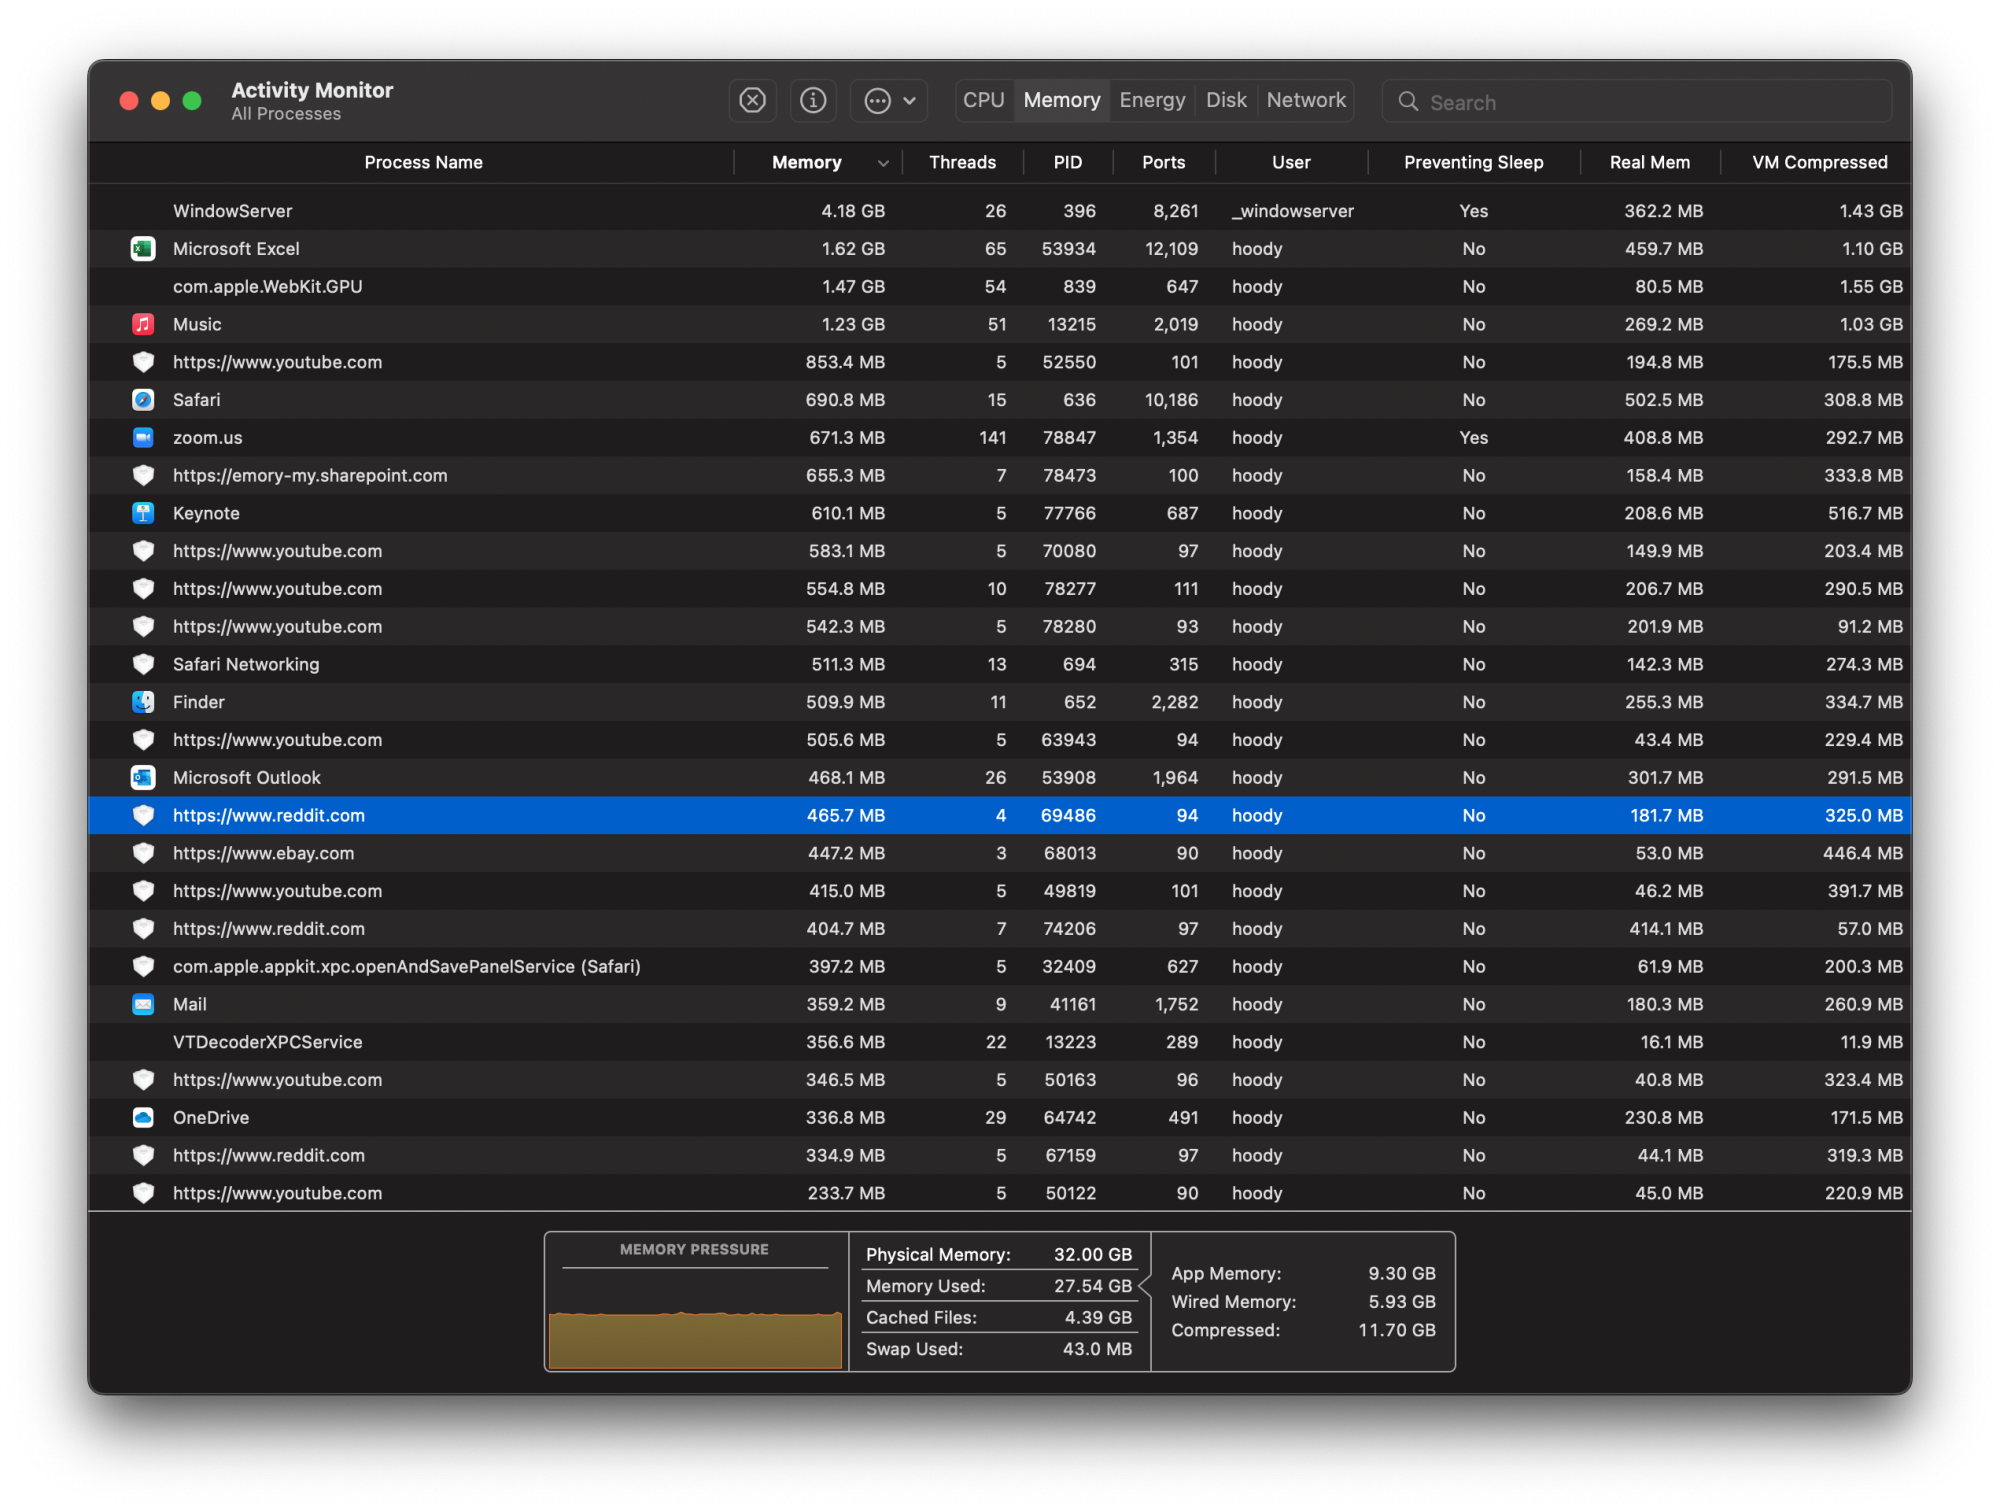Select the VTDecoderXPCService process
2000x1511 pixels.
[x=1000, y=1042]
